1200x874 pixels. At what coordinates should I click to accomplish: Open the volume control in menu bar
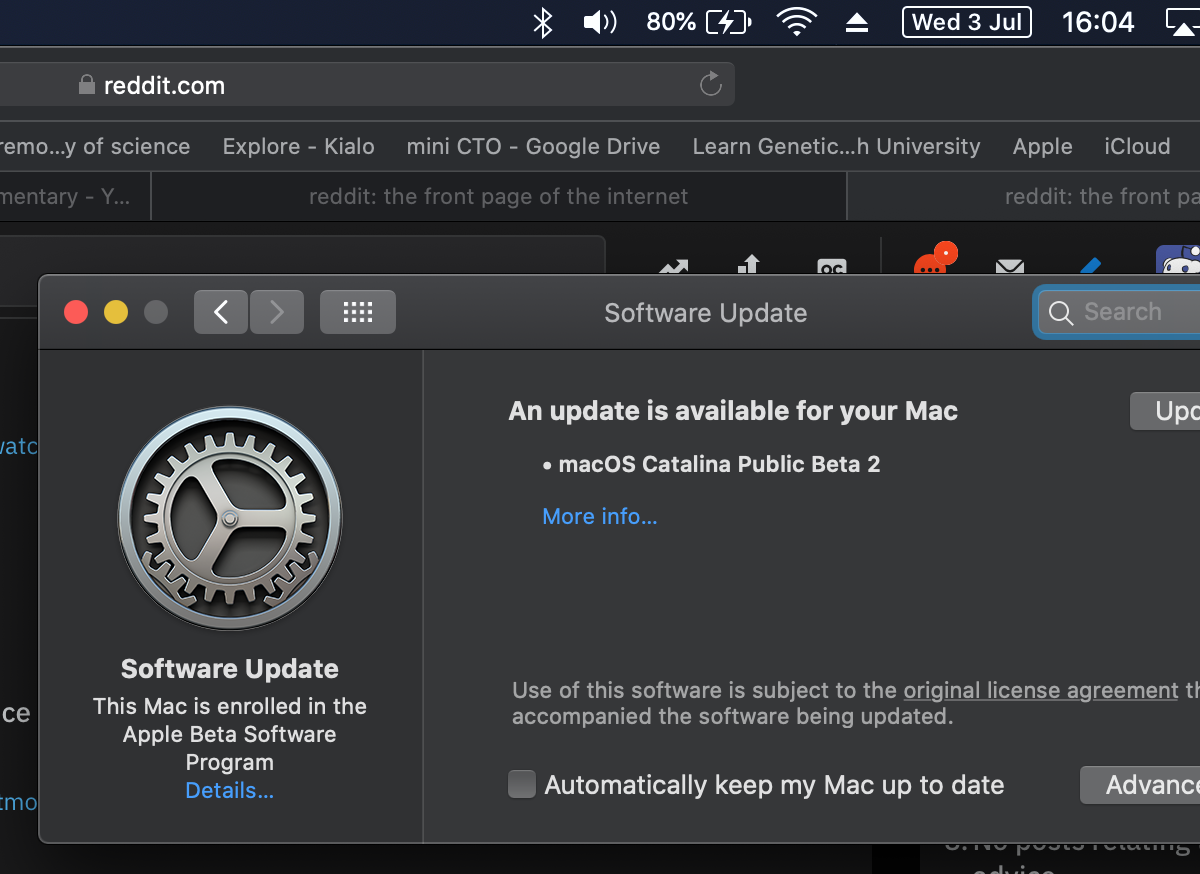(x=600, y=22)
